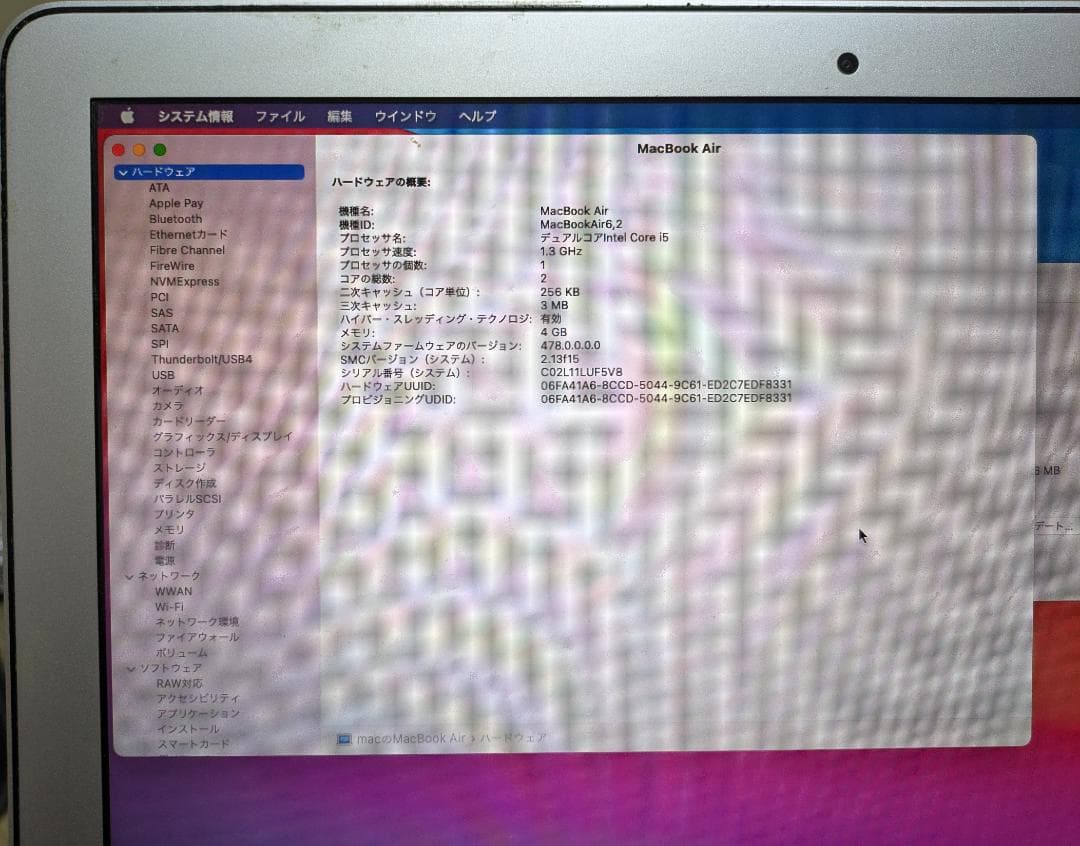Select NVMExpress in the sidebar
This screenshot has width=1080, height=846.
coord(185,281)
